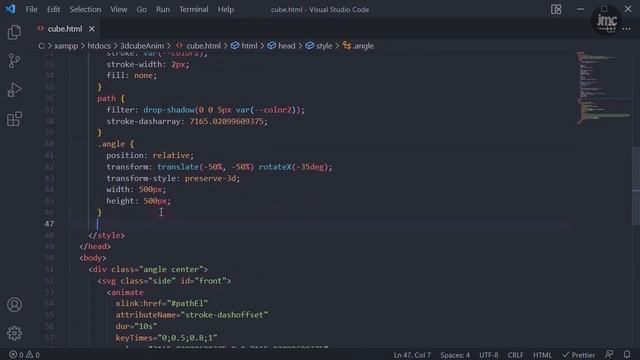This screenshot has width=640, height=360.
Task: Show errors count in status bar
Action: click(x=17, y=355)
